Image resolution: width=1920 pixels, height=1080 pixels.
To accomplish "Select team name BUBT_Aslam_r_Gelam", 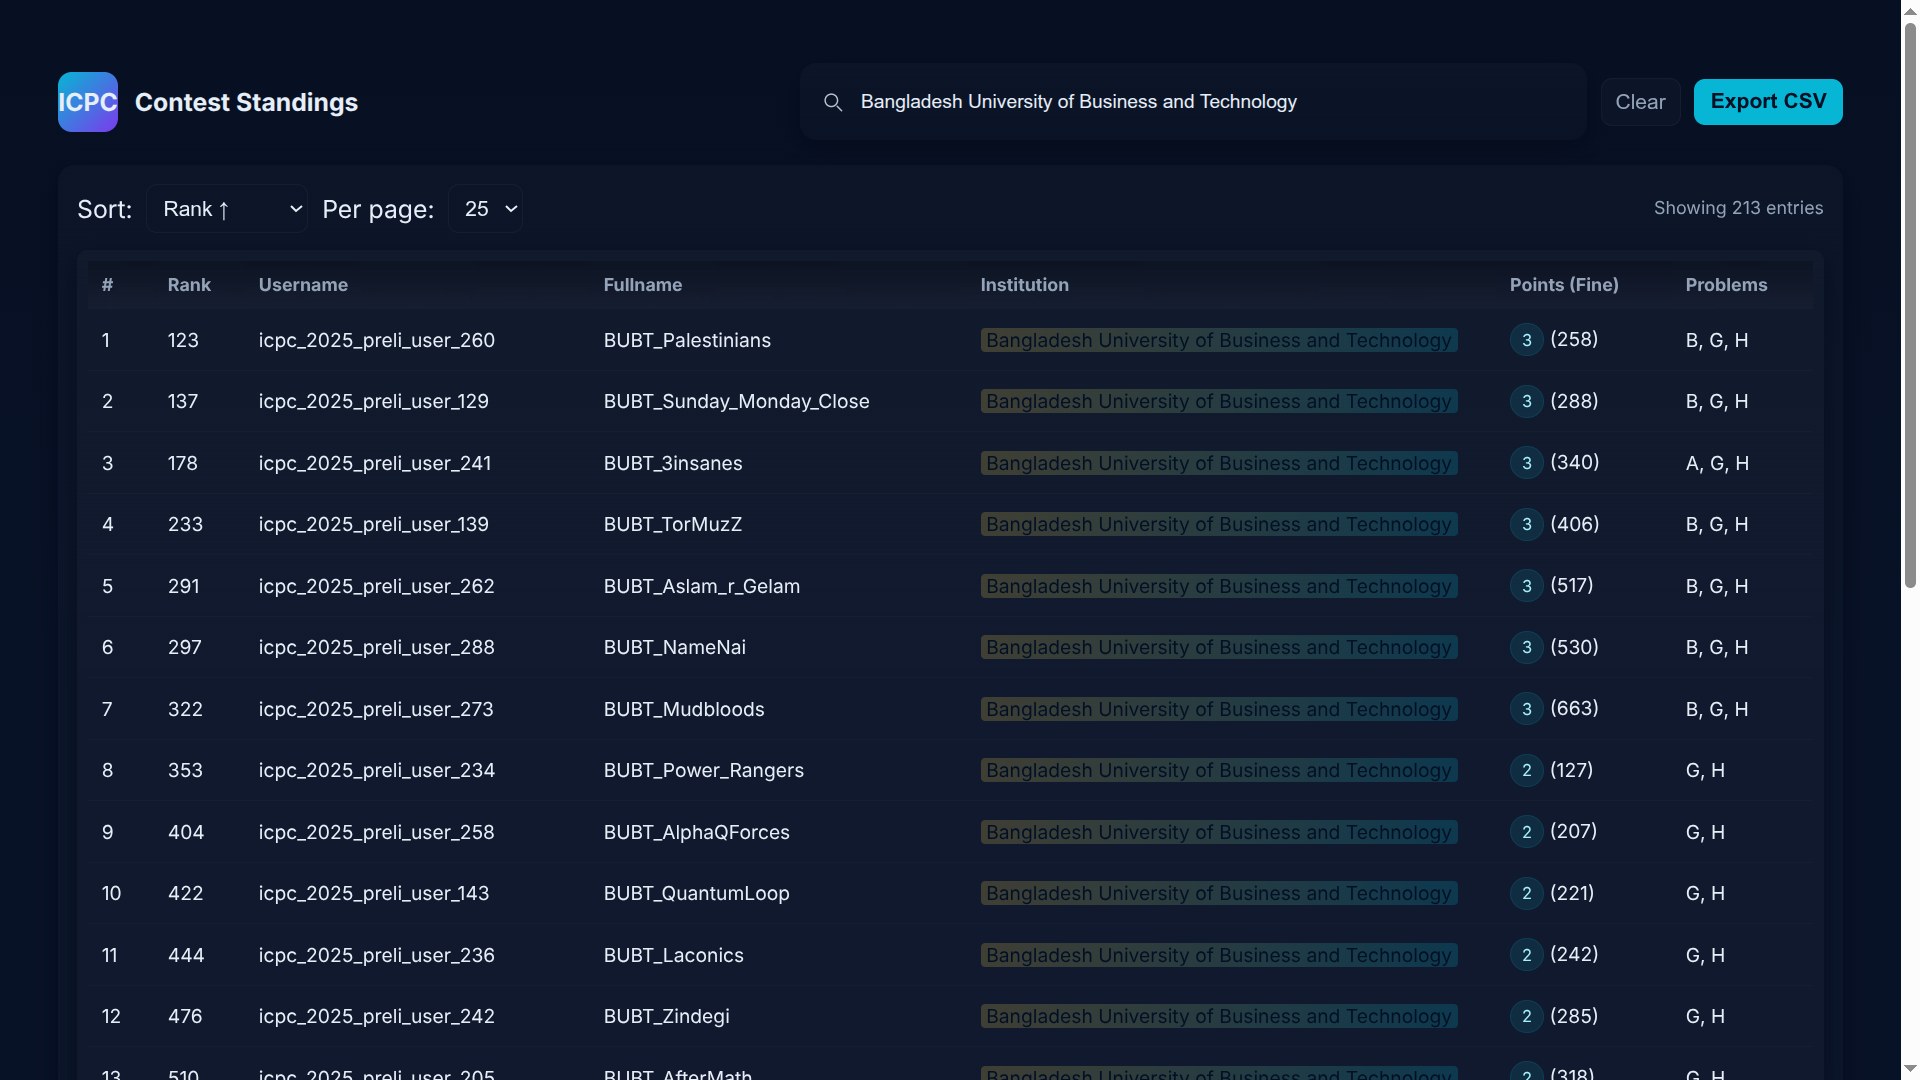I will pos(701,586).
